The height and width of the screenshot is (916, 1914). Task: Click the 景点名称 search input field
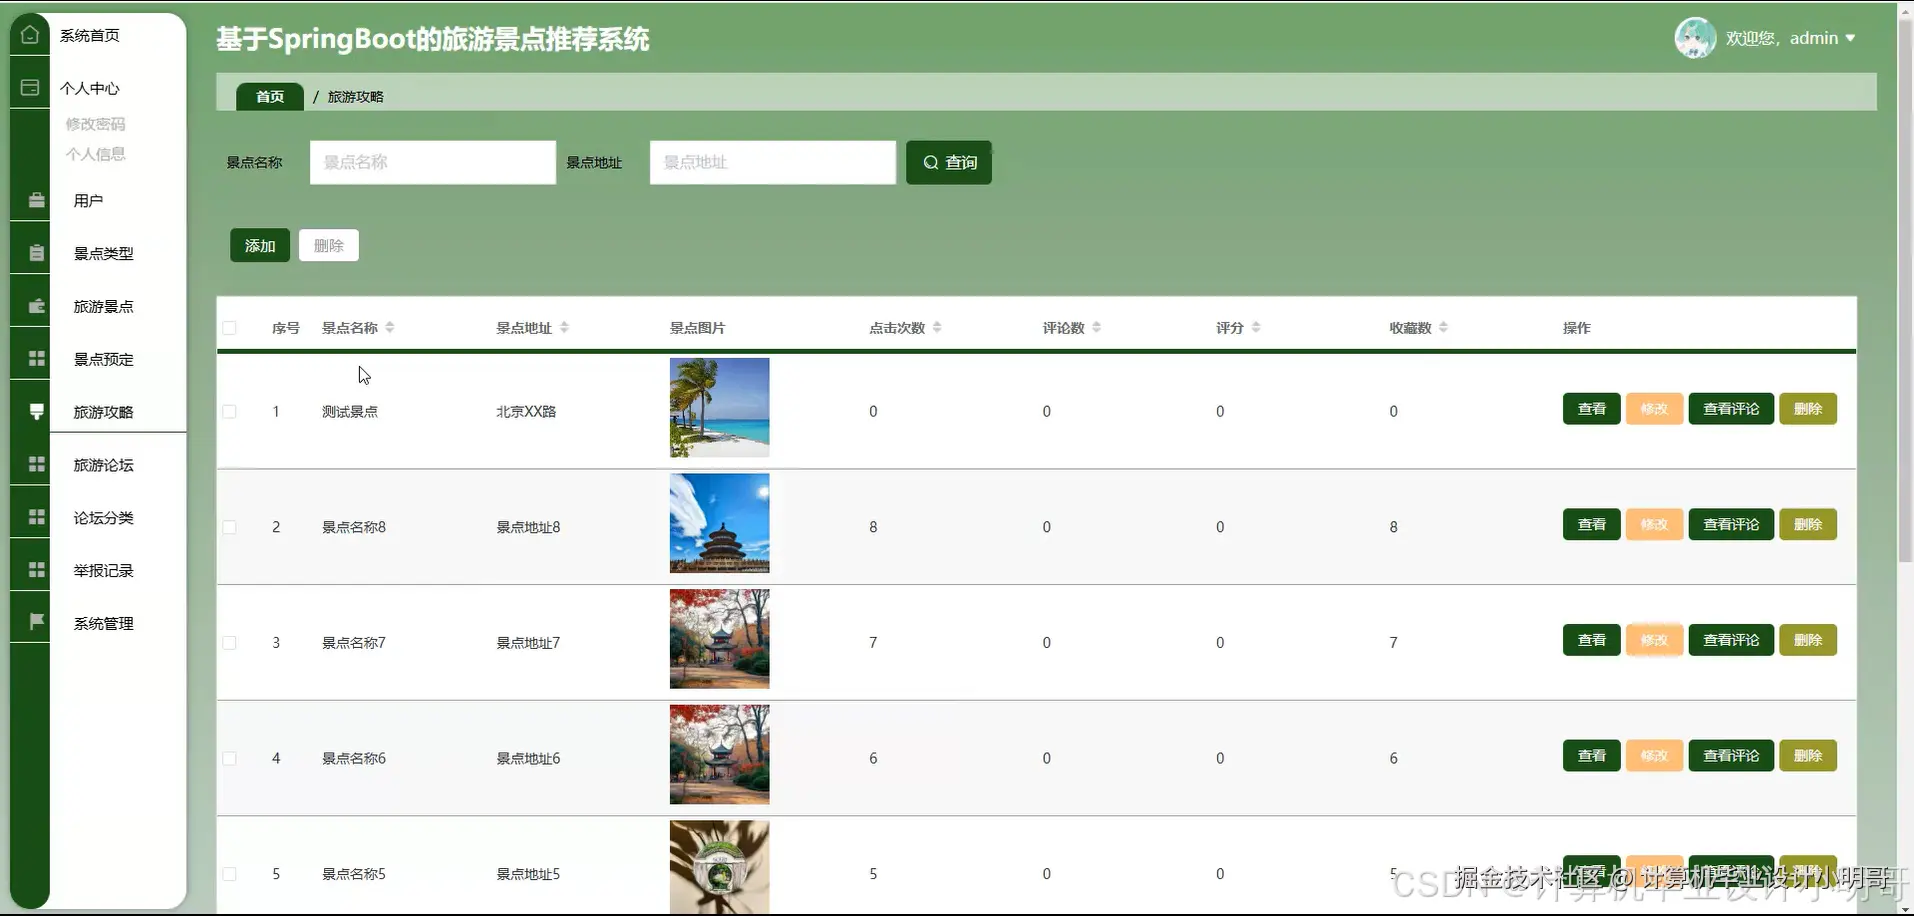(432, 162)
